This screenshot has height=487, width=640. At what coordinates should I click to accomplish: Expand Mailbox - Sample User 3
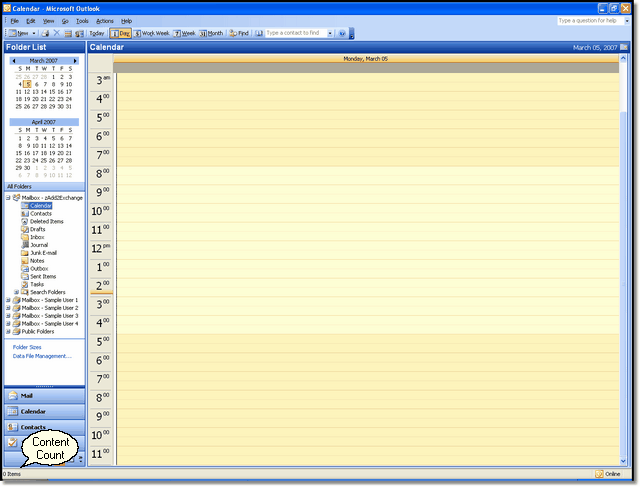(8, 316)
